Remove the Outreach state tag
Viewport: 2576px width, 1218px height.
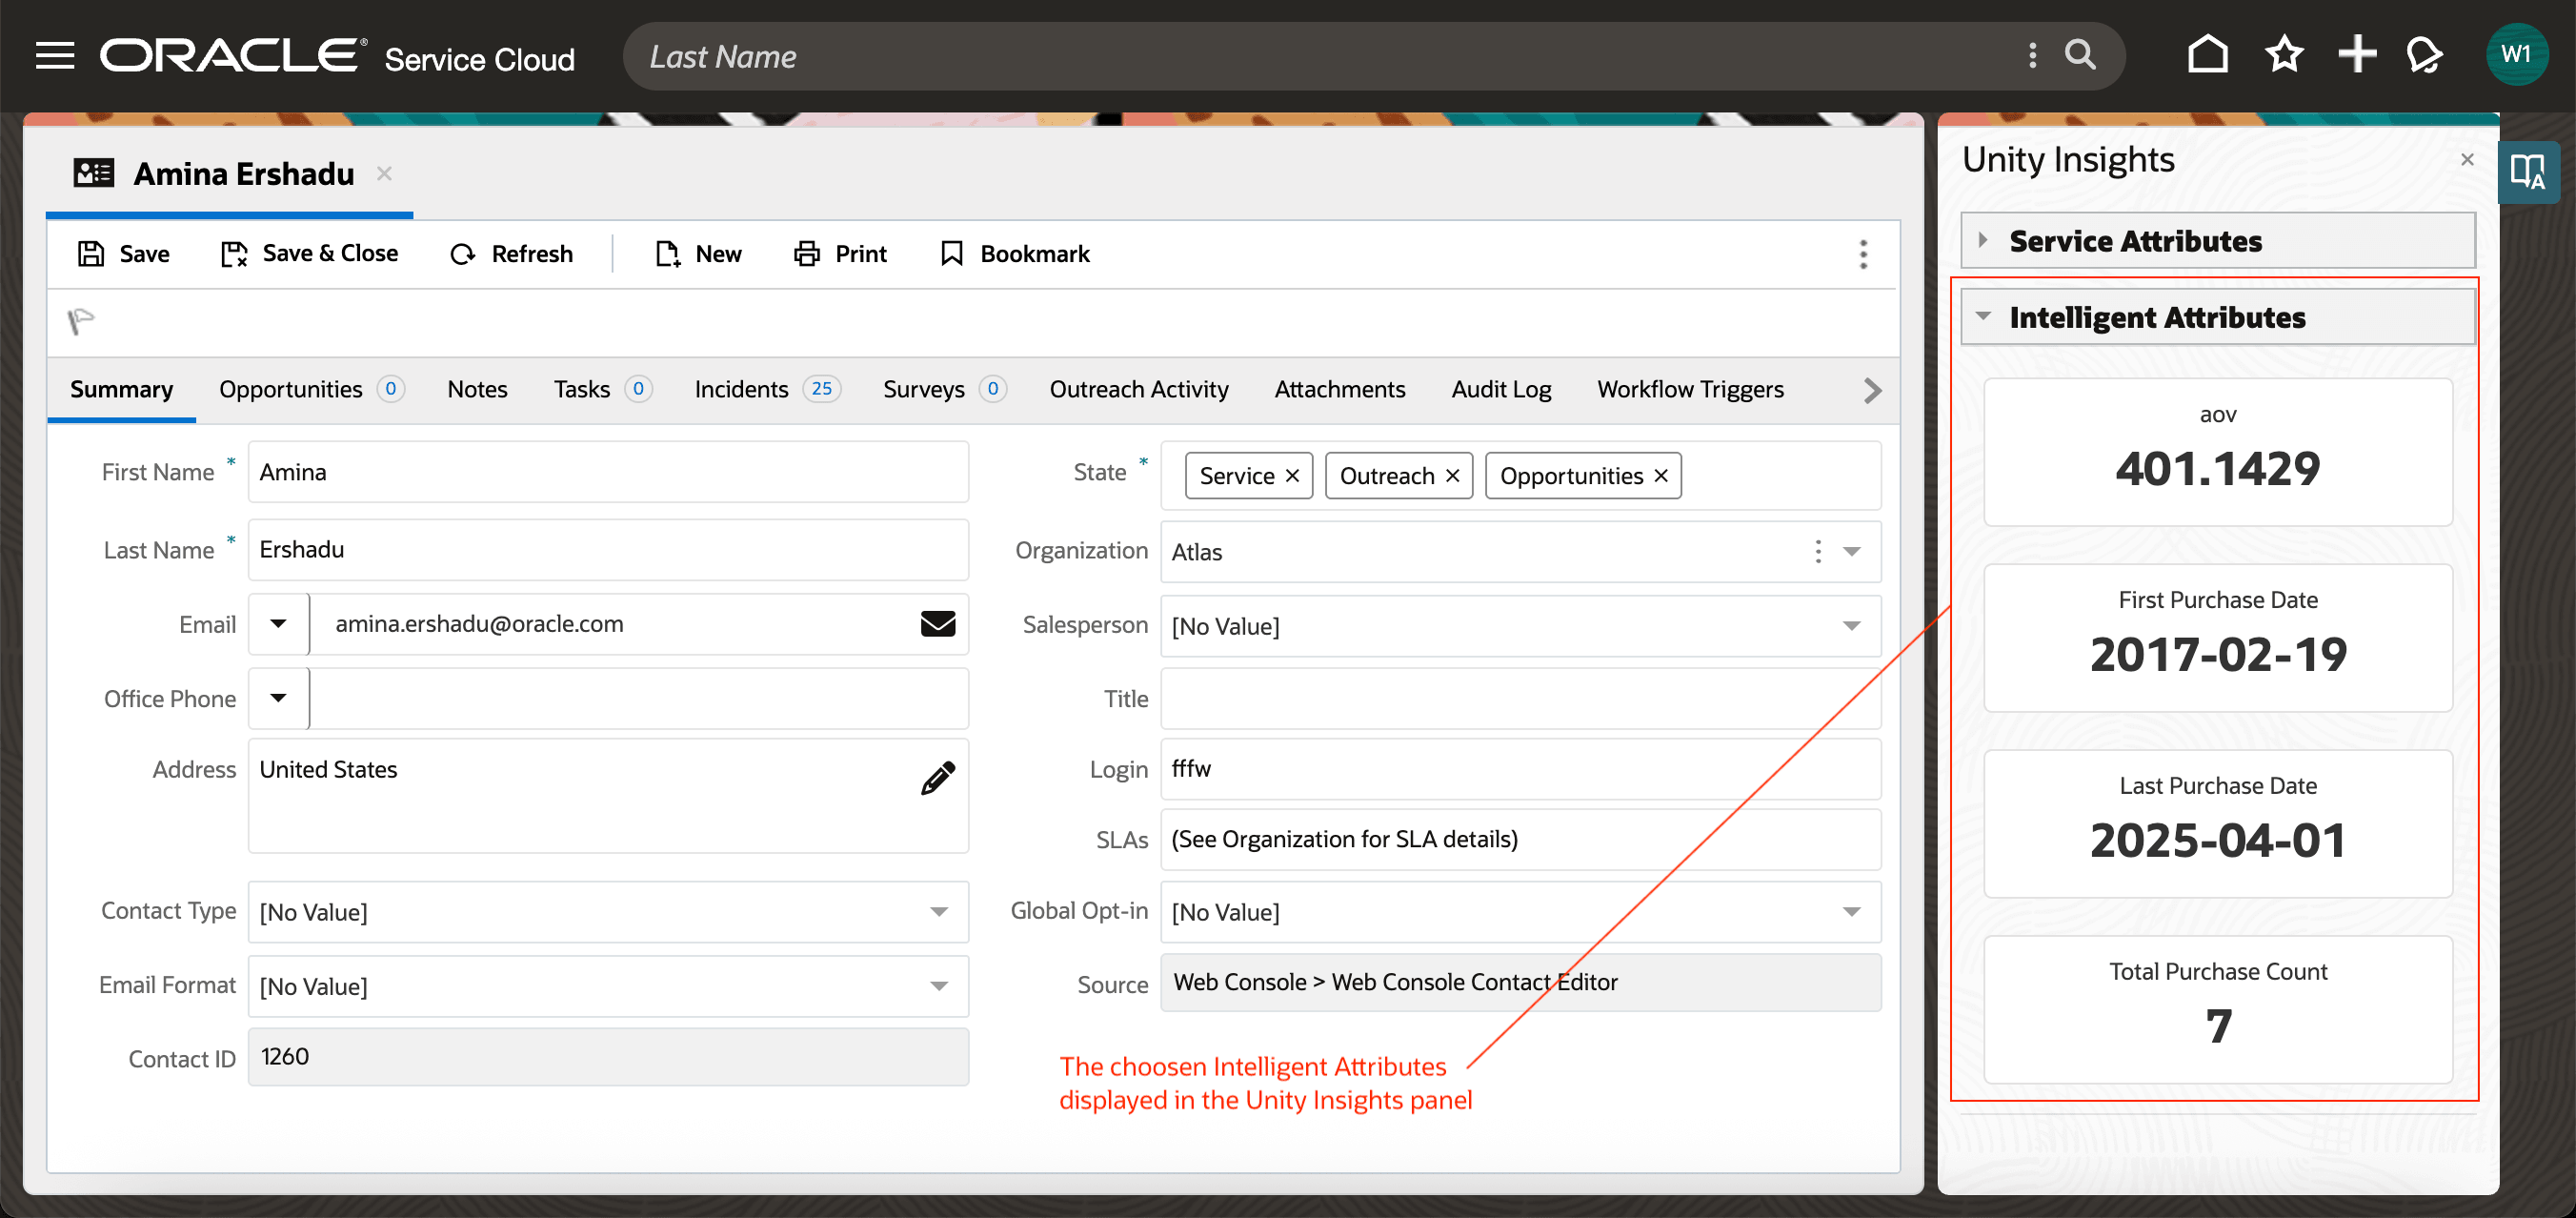(1452, 476)
